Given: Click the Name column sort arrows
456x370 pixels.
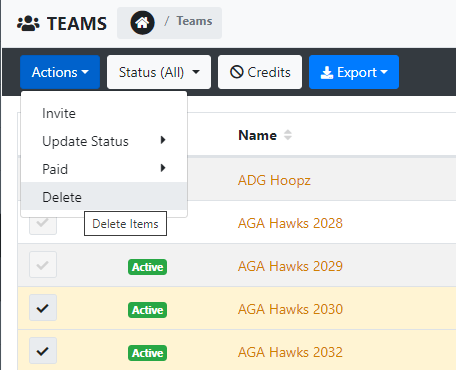Looking at the screenshot, I should 288,135.
